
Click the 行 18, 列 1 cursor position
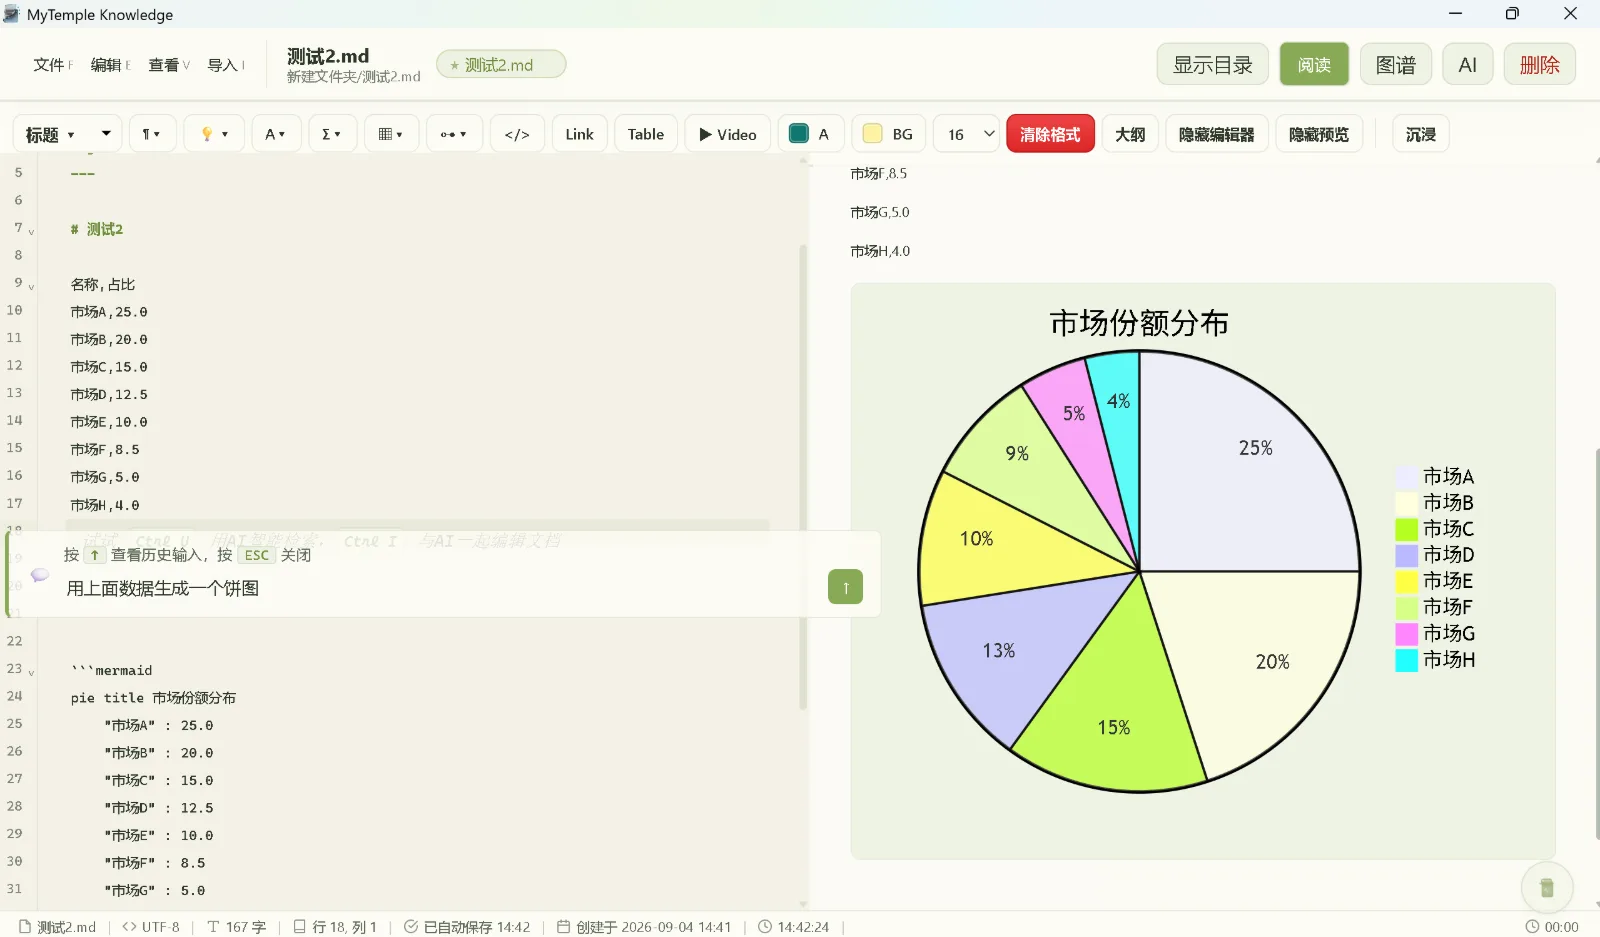tap(335, 927)
